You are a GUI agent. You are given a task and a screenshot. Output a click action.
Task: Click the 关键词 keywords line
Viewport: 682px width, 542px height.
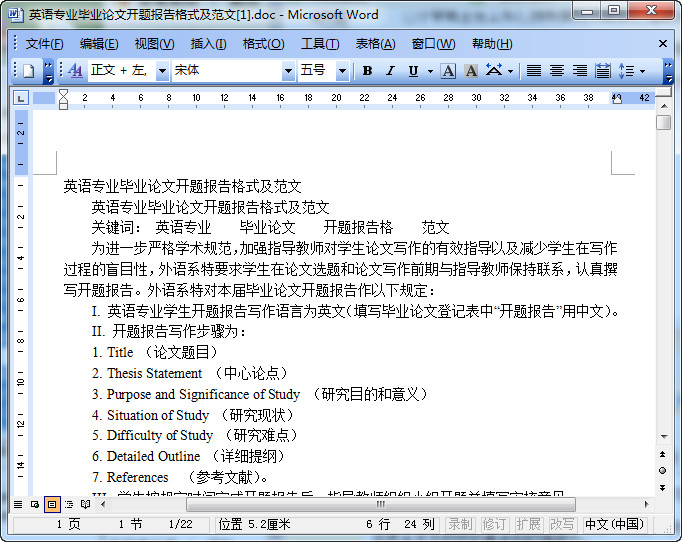(270, 228)
